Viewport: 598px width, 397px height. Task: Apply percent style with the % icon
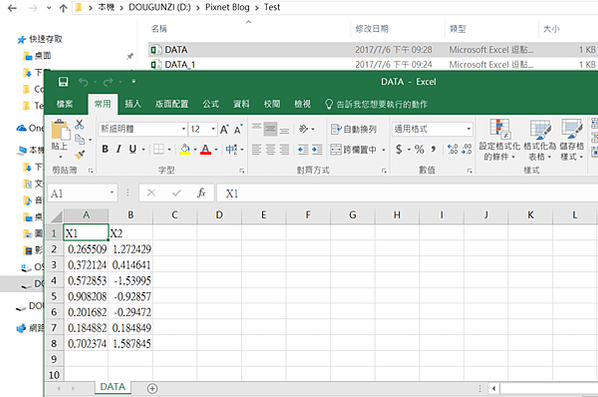click(x=419, y=149)
